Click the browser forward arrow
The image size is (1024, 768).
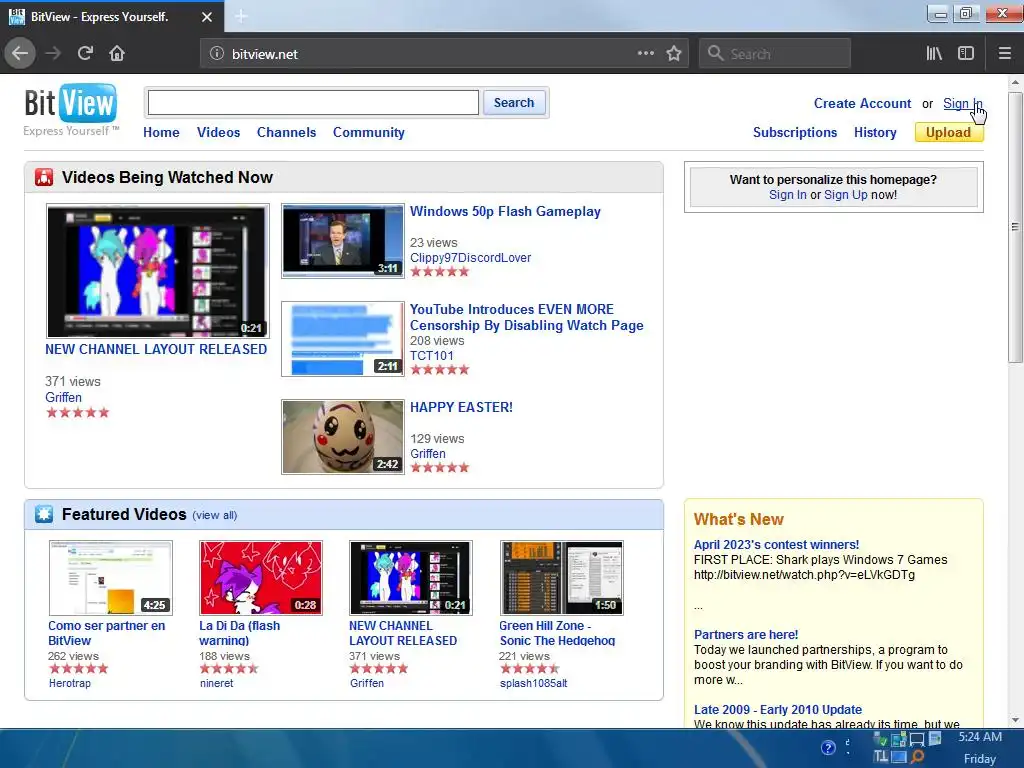[53, 54]
